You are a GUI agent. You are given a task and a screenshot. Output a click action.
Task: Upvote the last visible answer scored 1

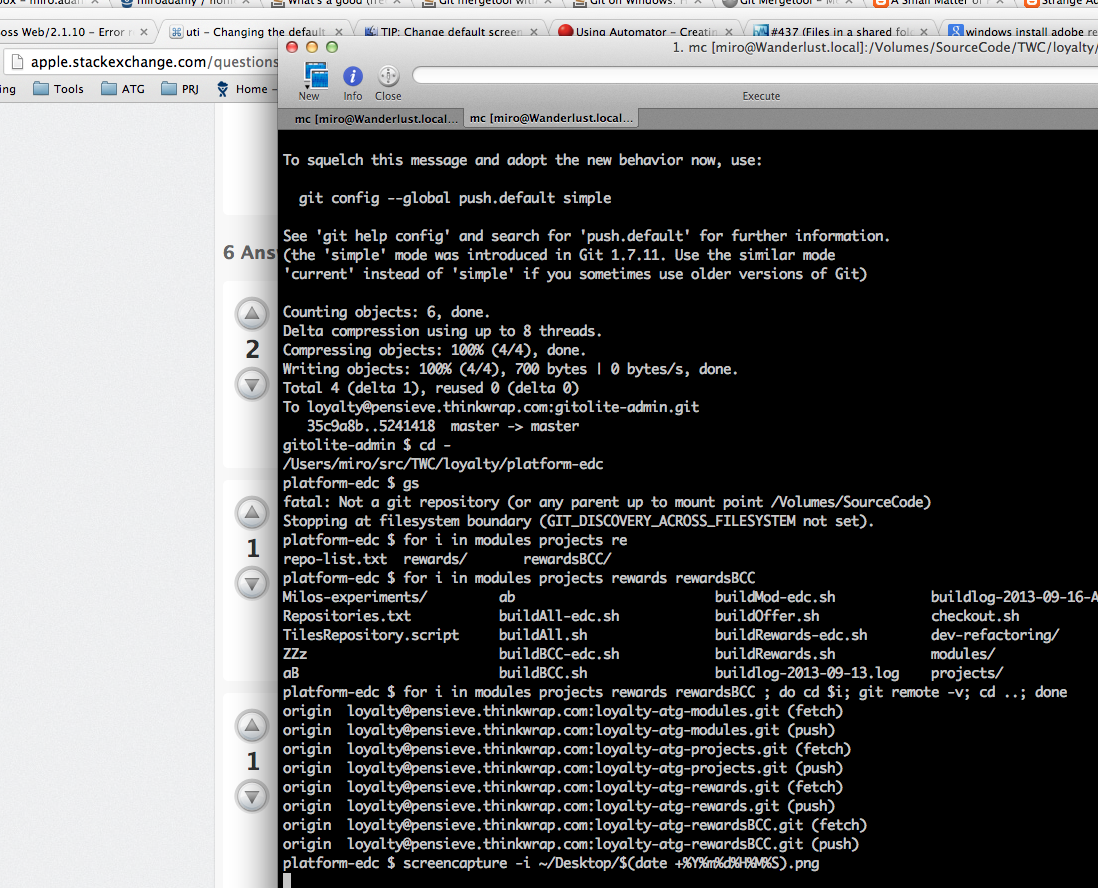tap(252, 726)
